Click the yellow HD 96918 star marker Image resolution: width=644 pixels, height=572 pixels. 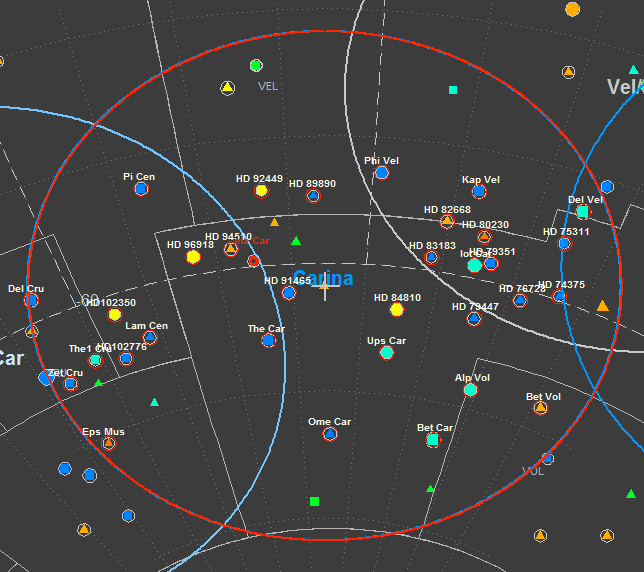(x=193, y=257)
